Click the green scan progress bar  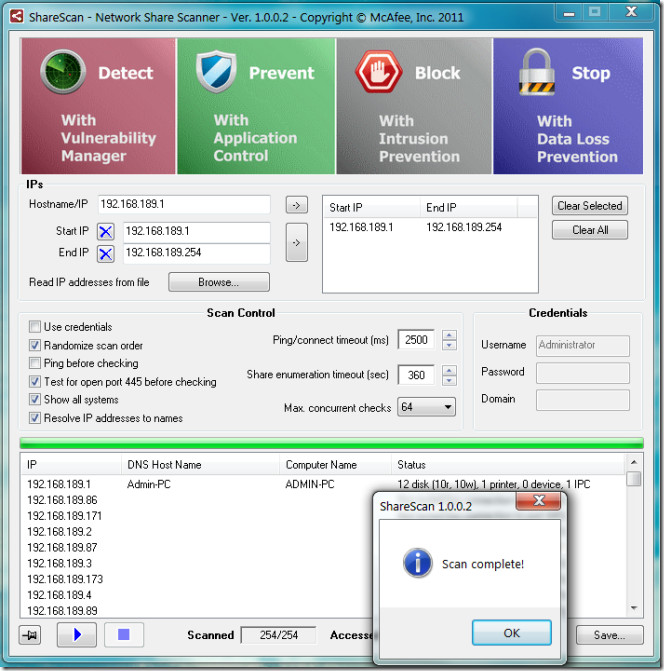[332, 443]
